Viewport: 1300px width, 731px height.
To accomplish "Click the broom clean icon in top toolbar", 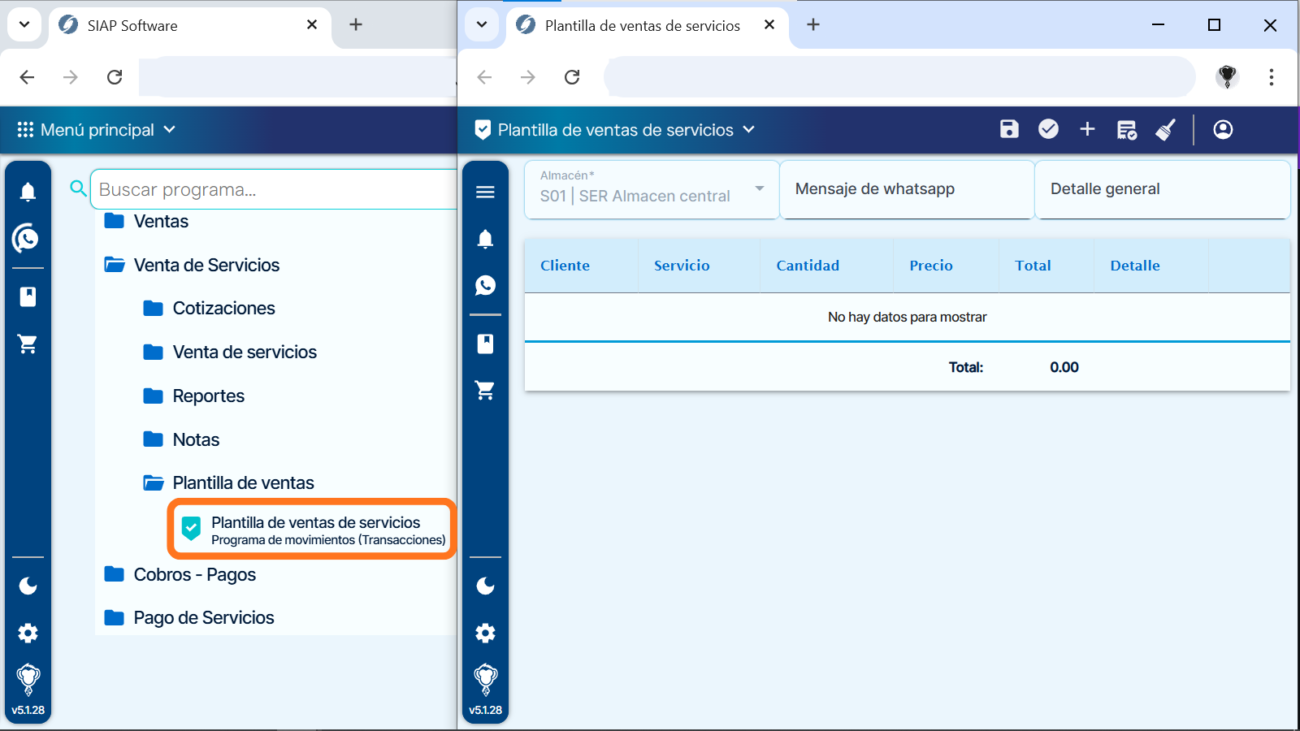I will (1165, 129).
